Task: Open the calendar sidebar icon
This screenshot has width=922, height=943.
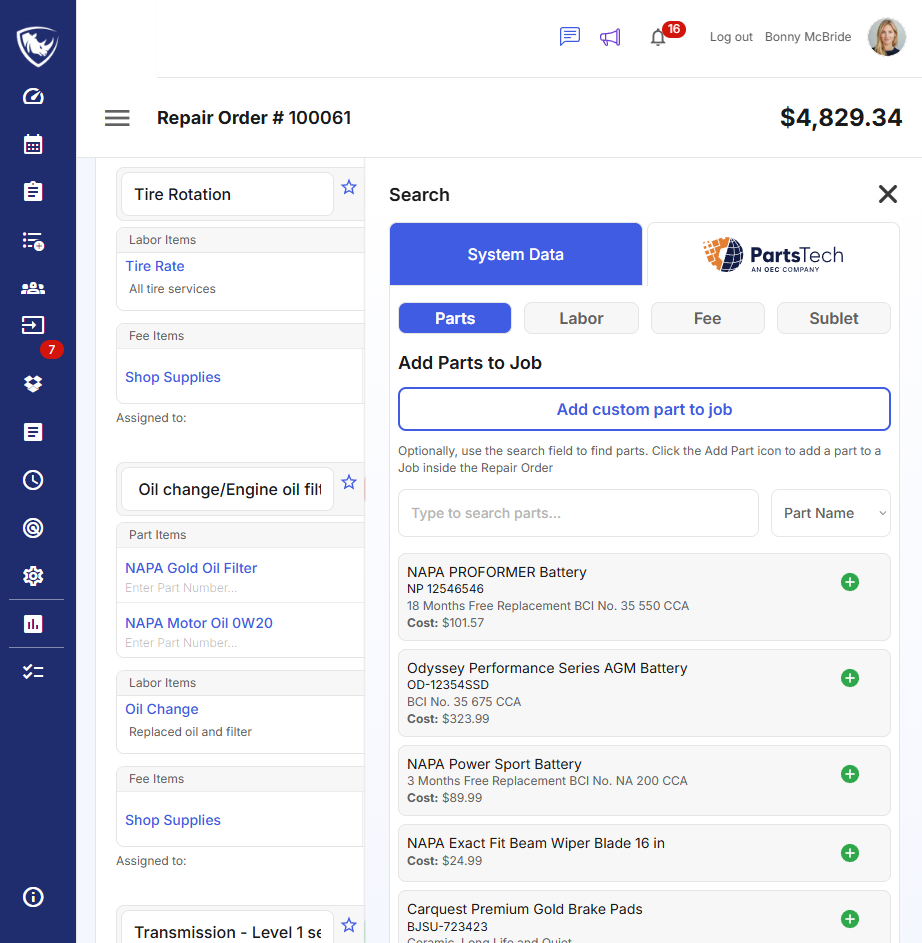Action: coord(33,144)
